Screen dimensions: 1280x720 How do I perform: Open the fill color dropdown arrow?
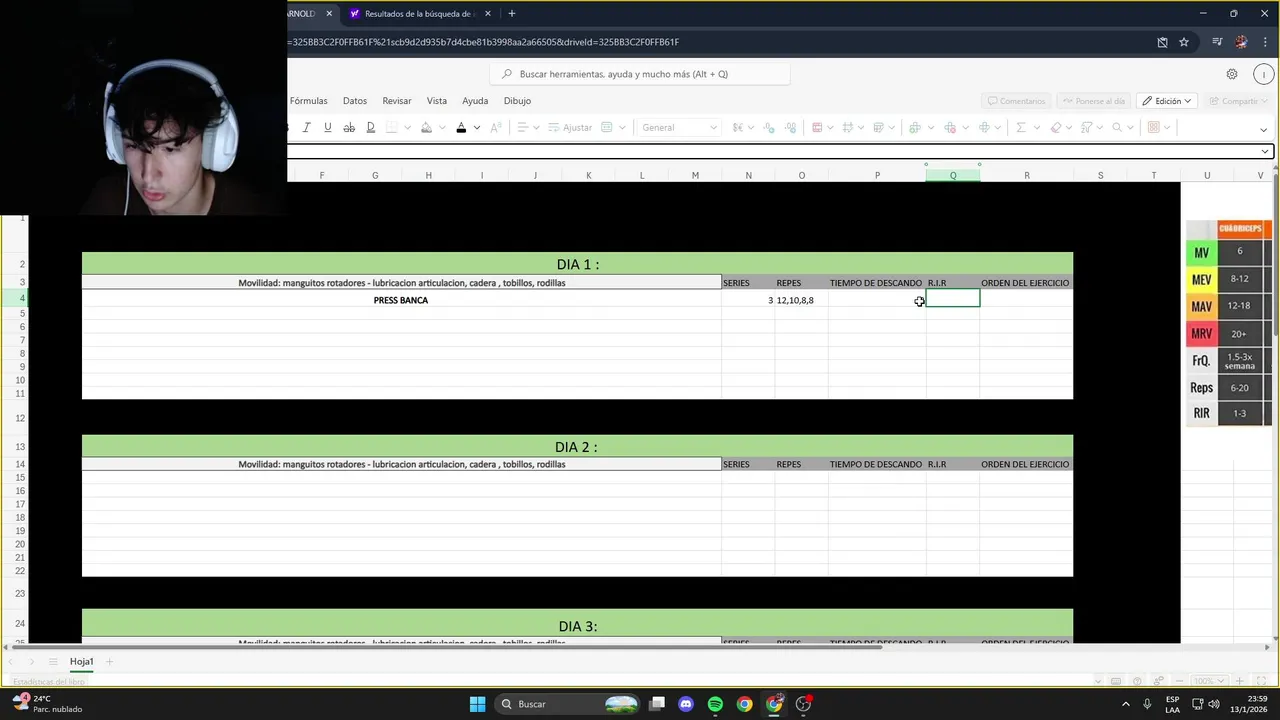click(442, 127)
